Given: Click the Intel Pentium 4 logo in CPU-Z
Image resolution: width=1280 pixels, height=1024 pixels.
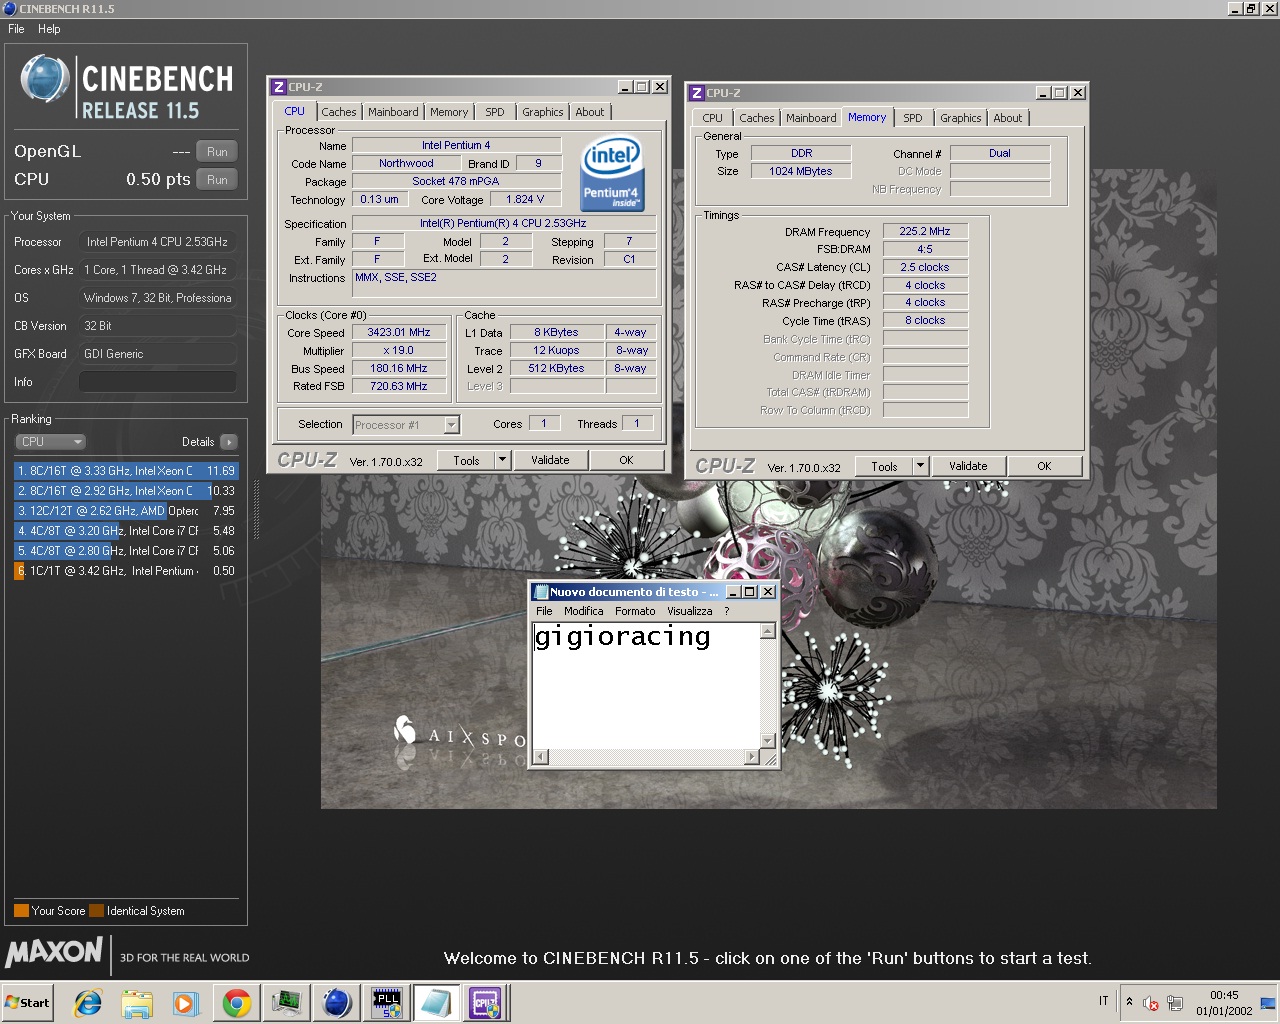Looking at the screenshot, I should [611, 173].
